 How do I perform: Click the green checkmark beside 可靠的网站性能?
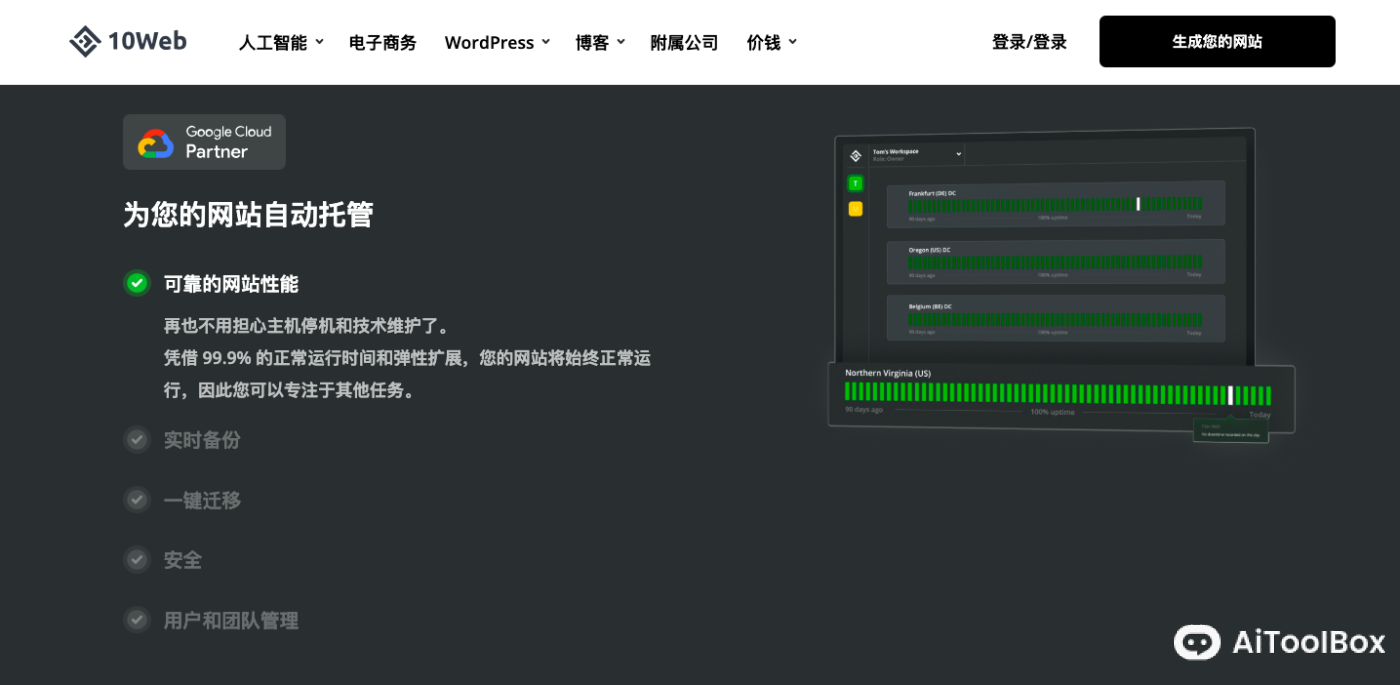tap(137, 283)
